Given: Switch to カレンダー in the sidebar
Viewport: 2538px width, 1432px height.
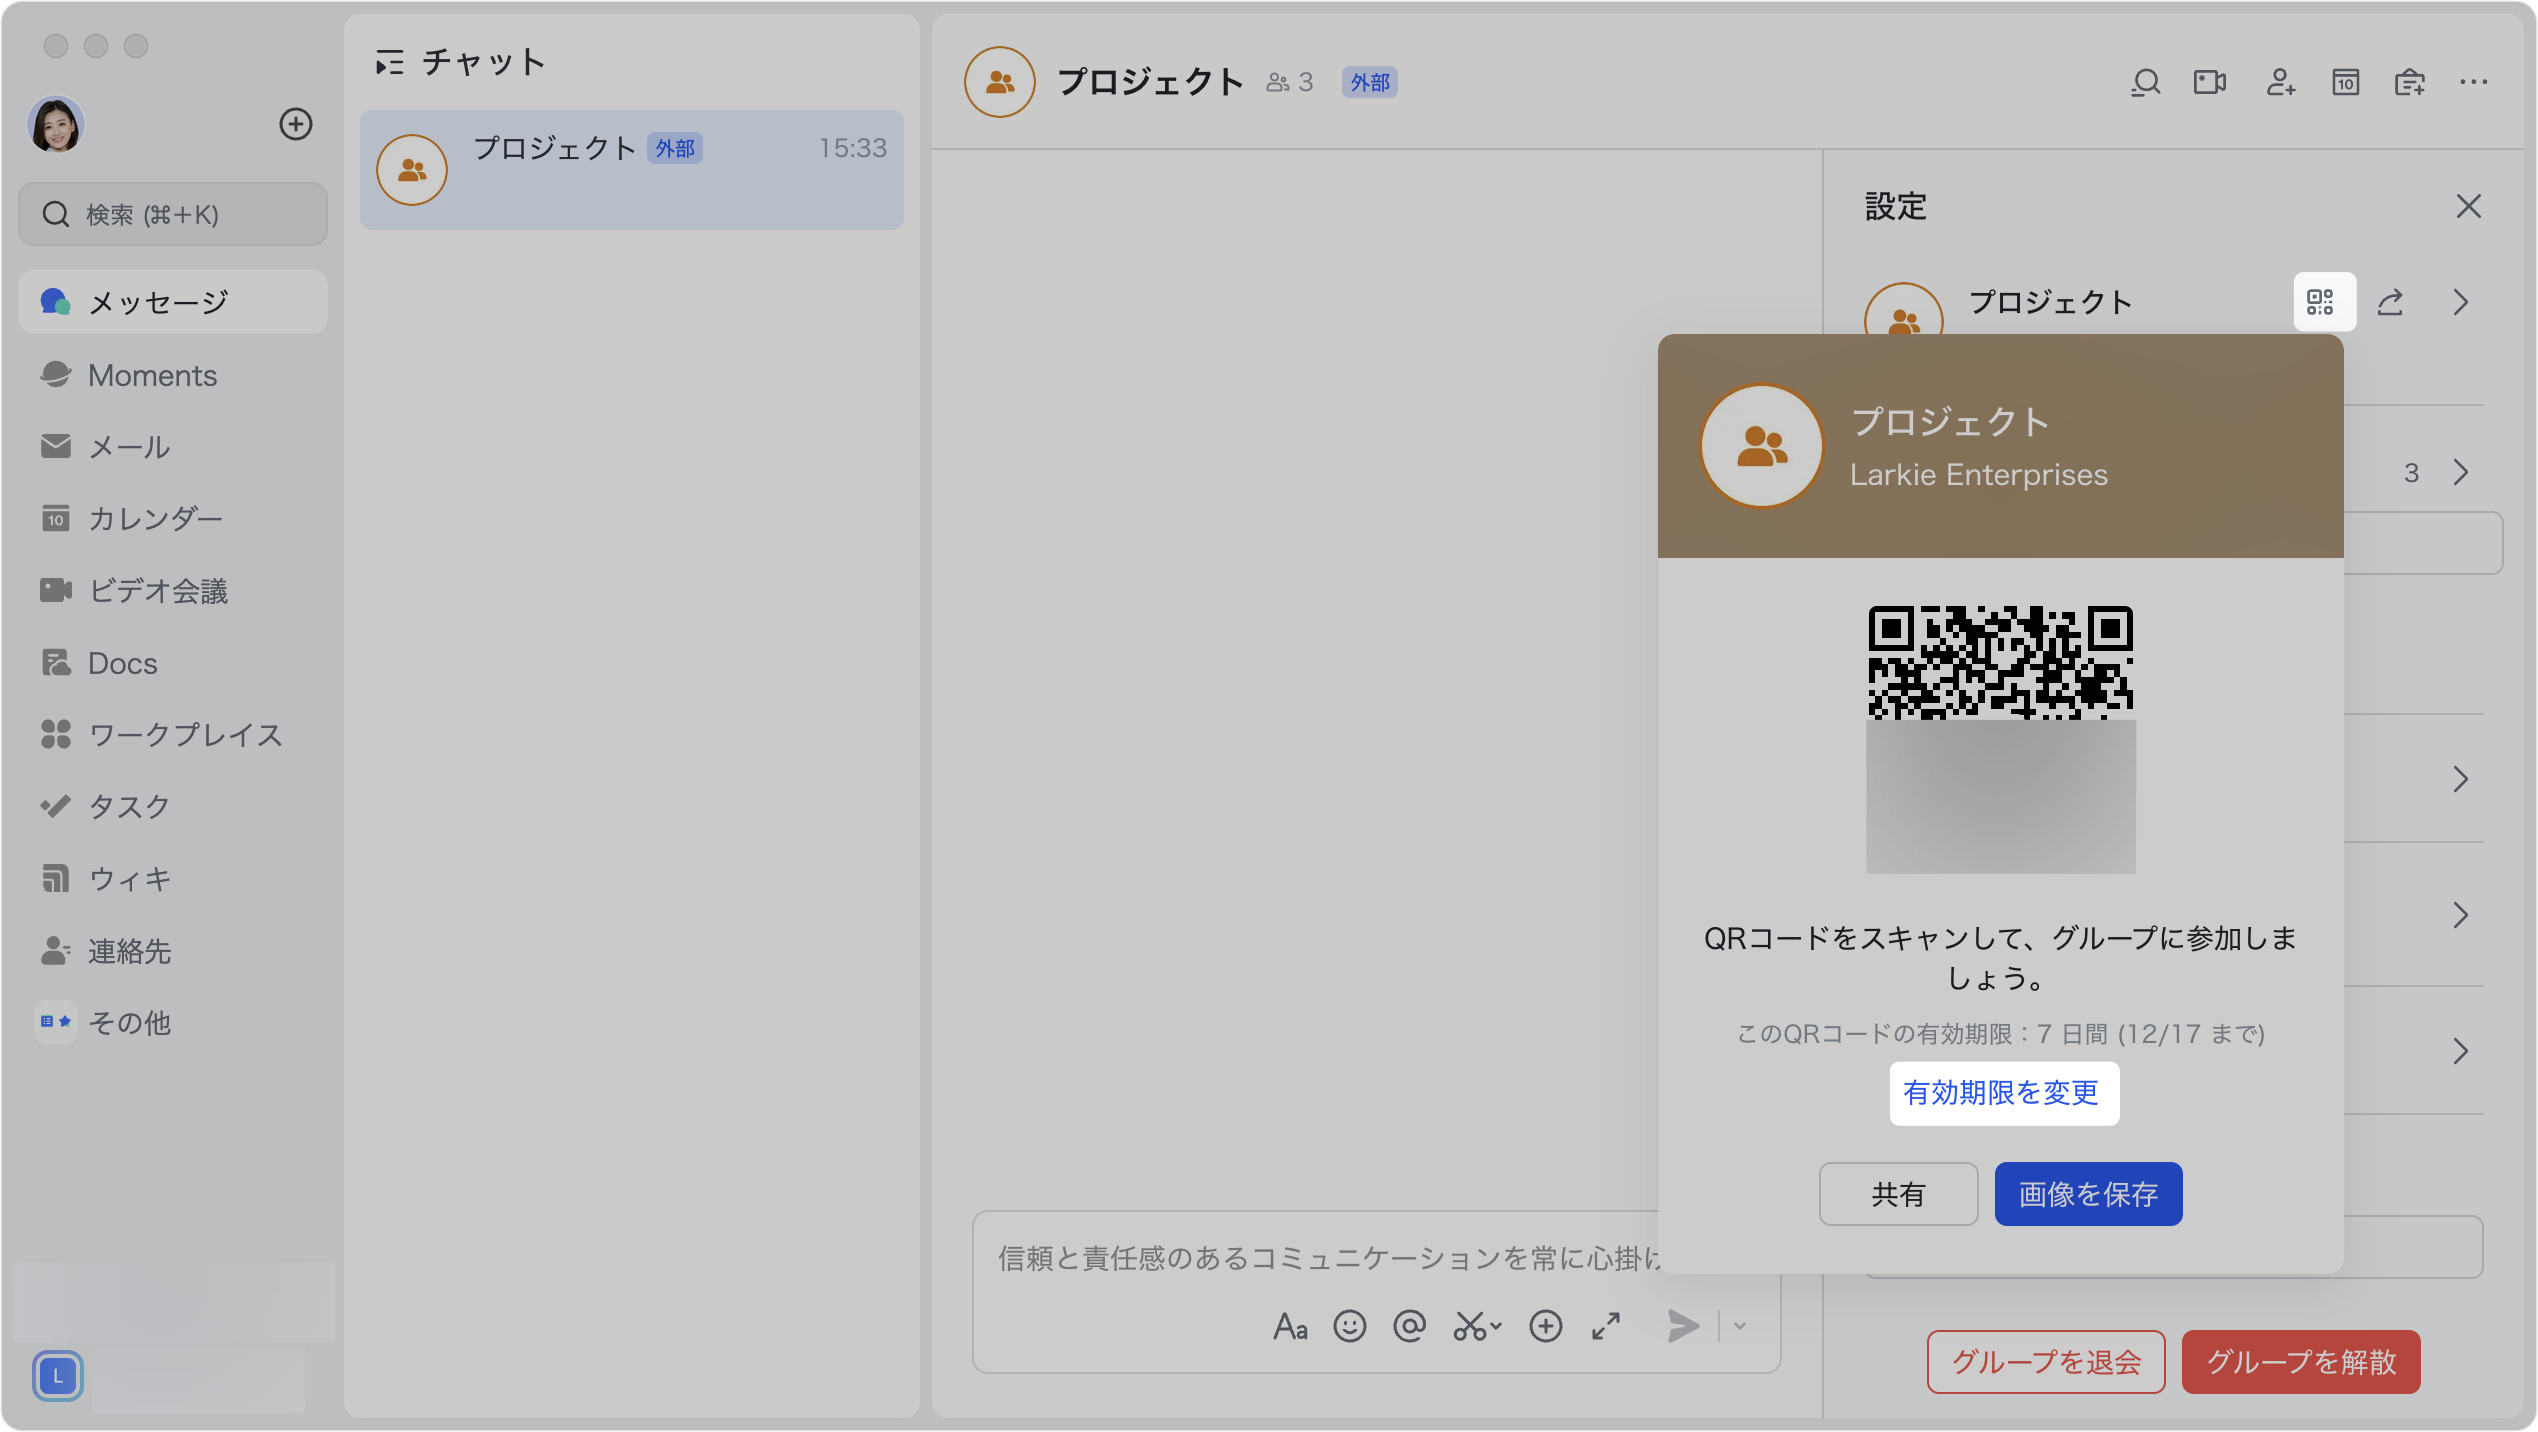Looking at the screenshot, I should [155, 519].
